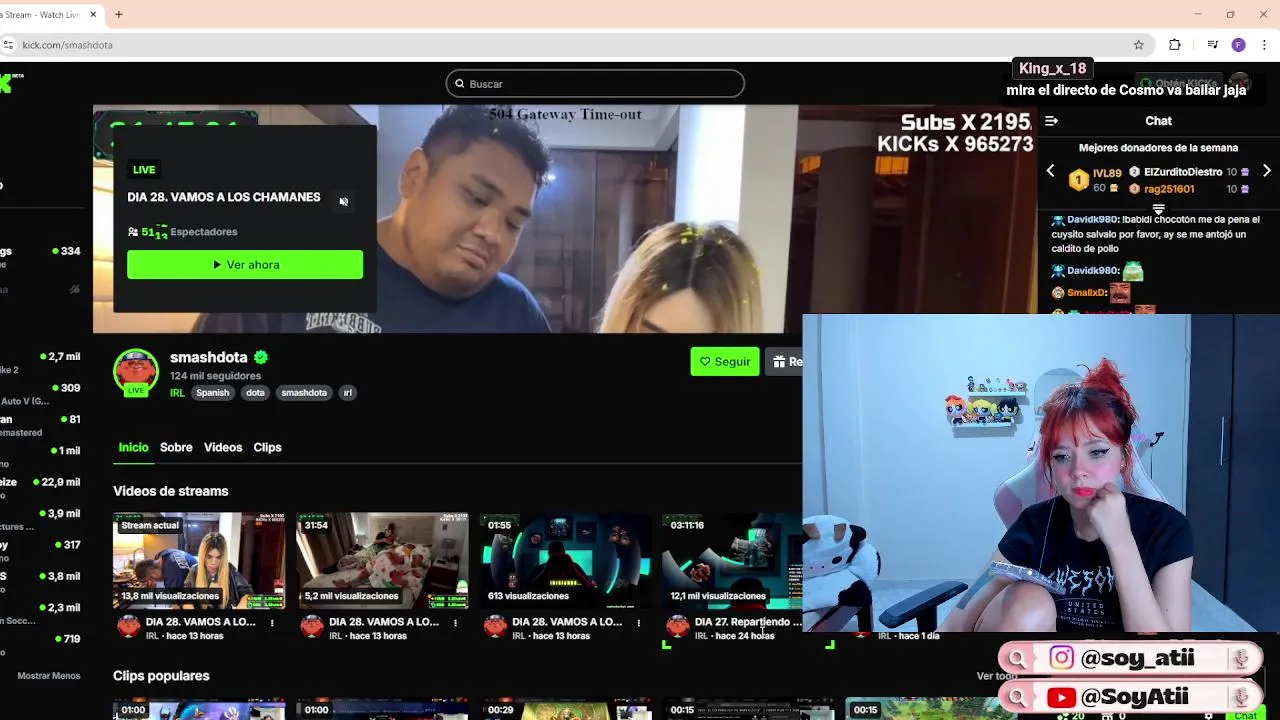Image resolution: width=1280 pixels, height=720 pixels.
Task: Click the DIA 28 live stream title
Action: [x=224, y=197]
